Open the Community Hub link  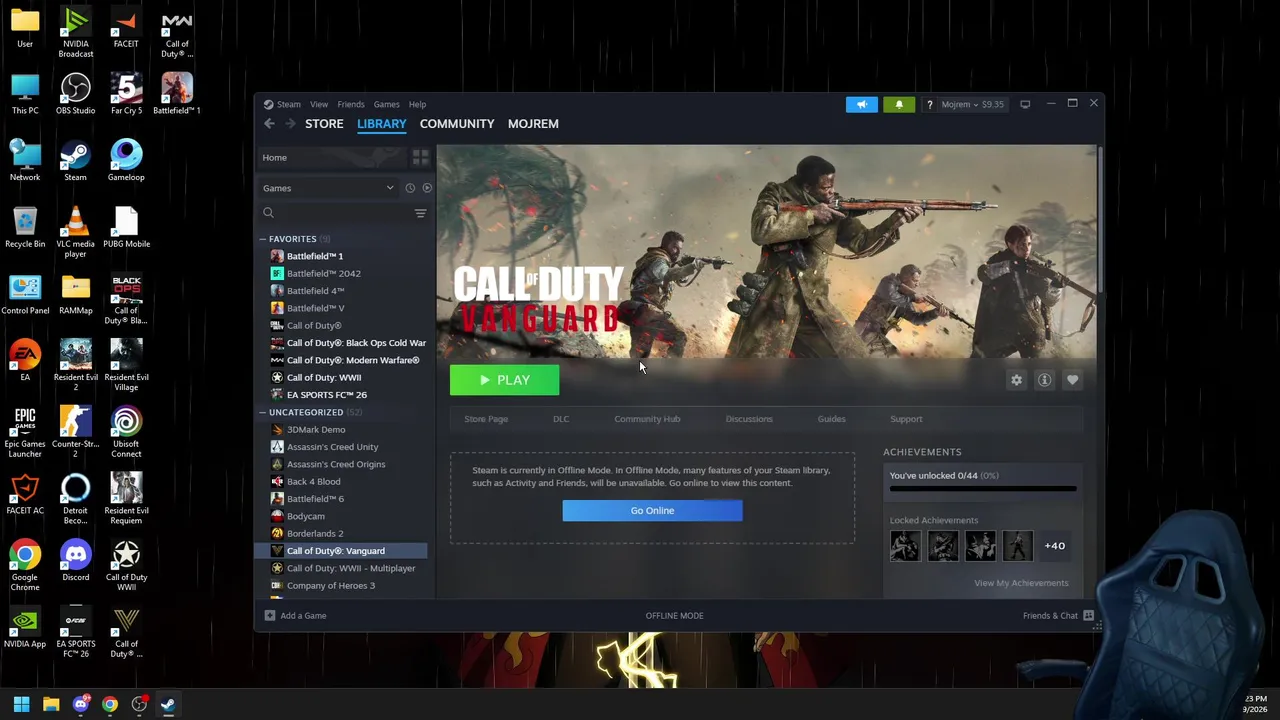click(x=647, y=419)
